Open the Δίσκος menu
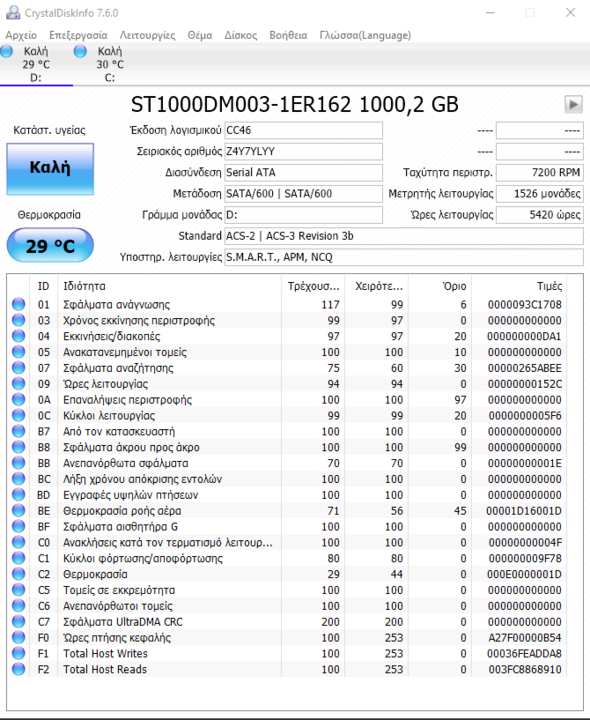 tap(241, 35)
